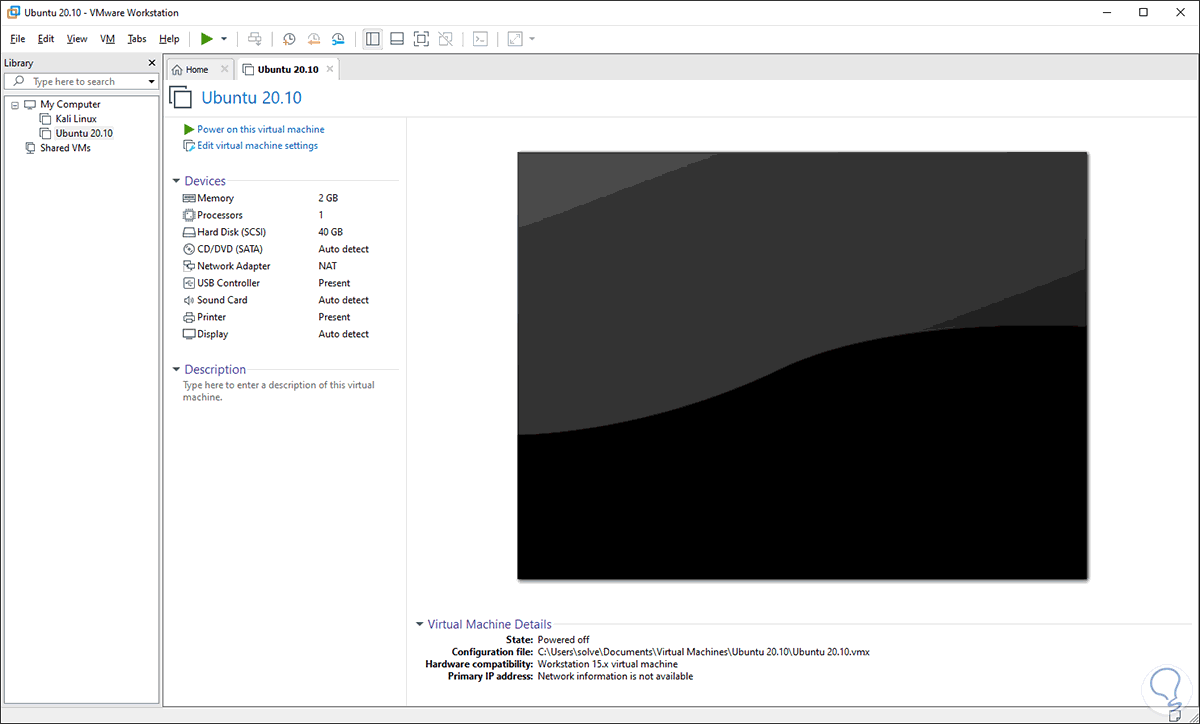Click the virtual machine preview screen
This screenshot has height=724, width=1200.
802,365
